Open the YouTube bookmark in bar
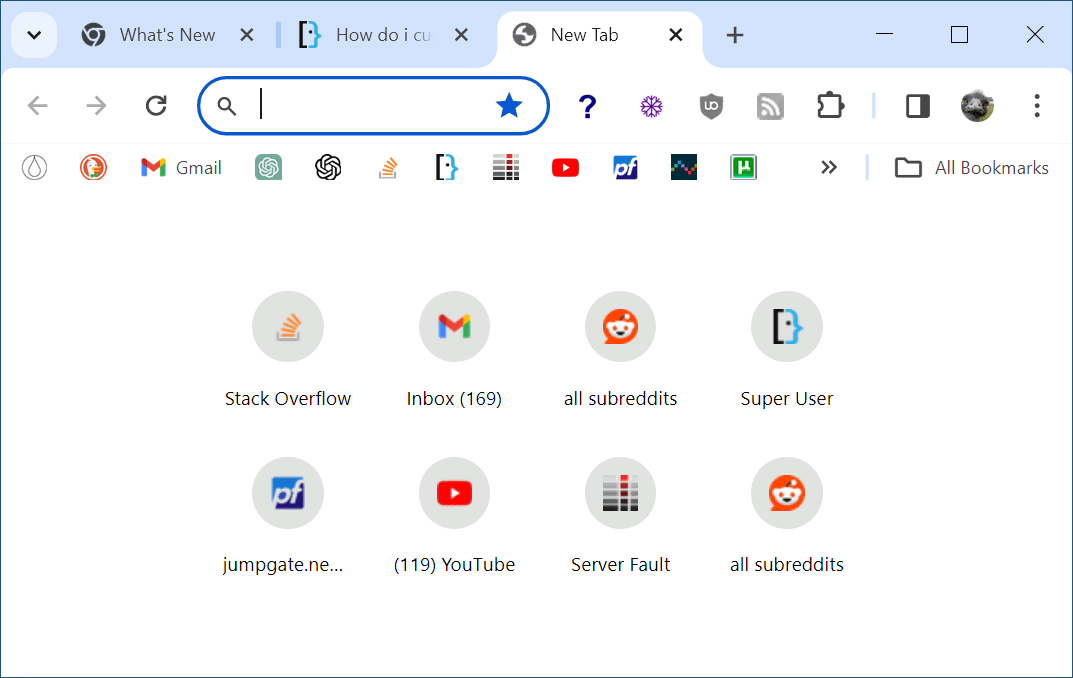 point(565,168)
